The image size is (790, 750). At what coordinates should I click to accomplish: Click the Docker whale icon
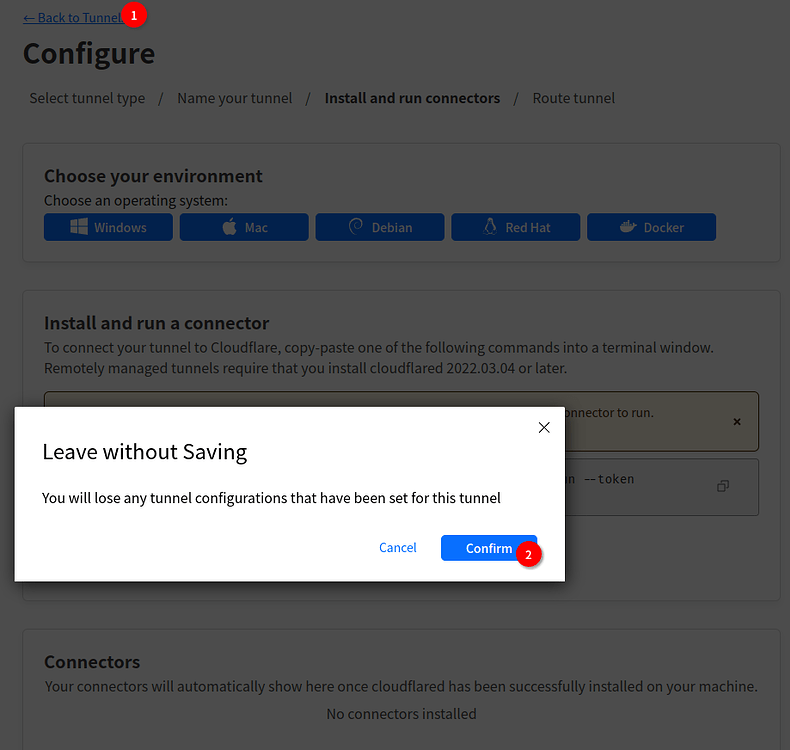pos(628,227)
